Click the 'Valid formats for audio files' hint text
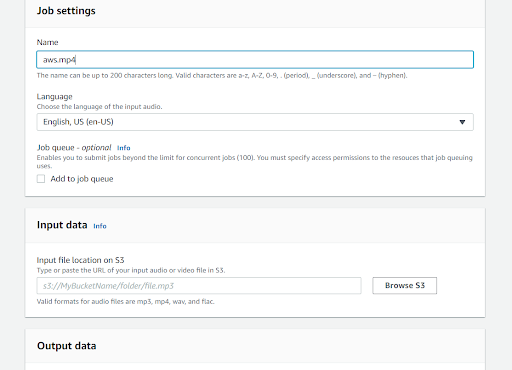Image resolution: width=512 pixels, height=370 pixels. coord(125,301)
